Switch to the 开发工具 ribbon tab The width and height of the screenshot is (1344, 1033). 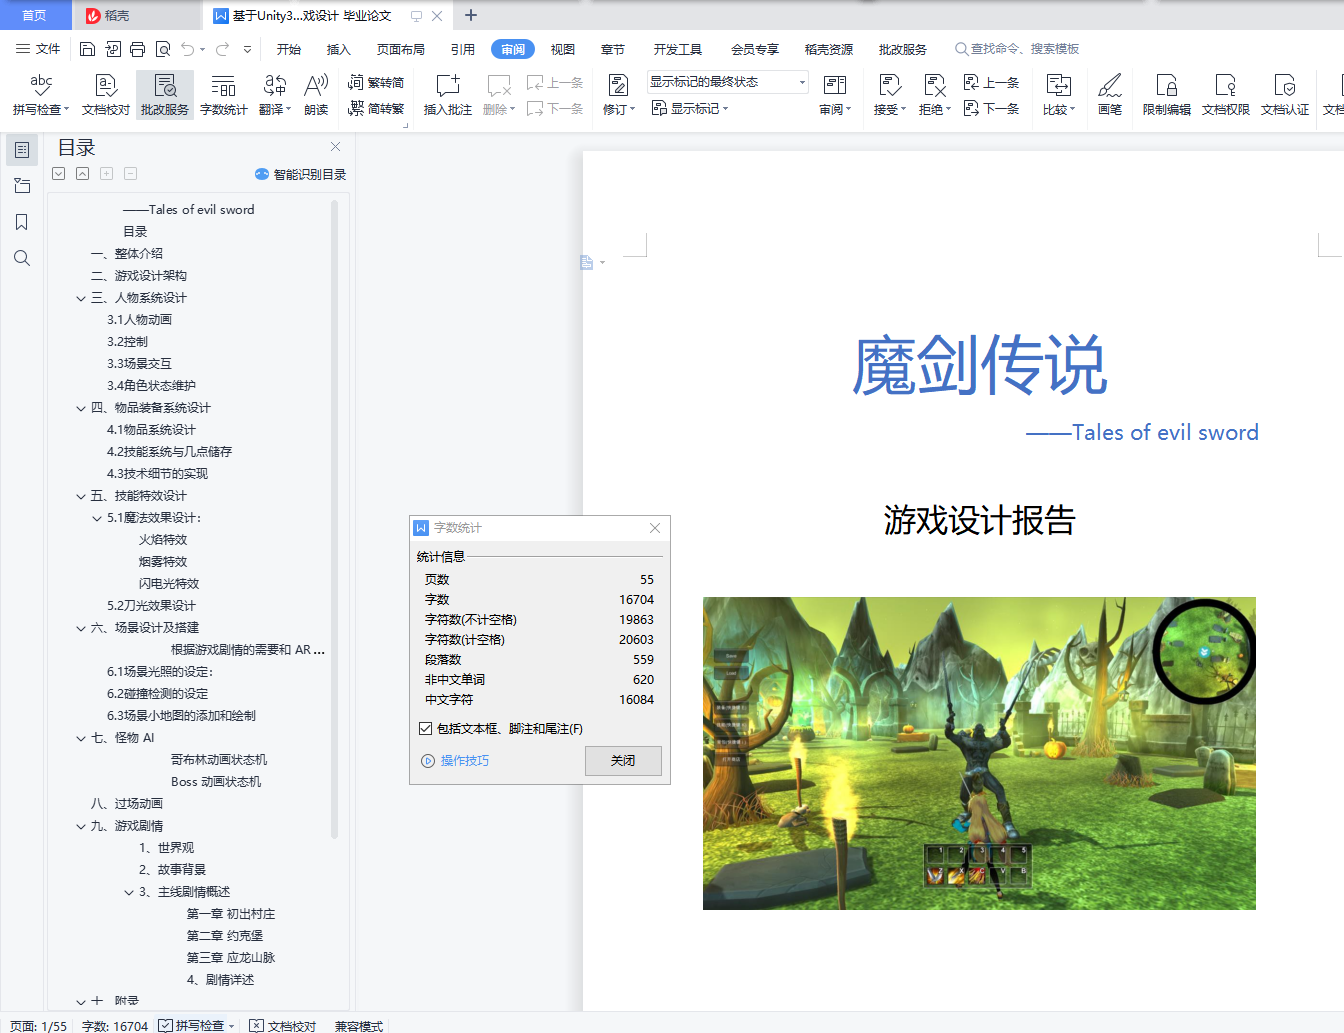pos(678,49)
